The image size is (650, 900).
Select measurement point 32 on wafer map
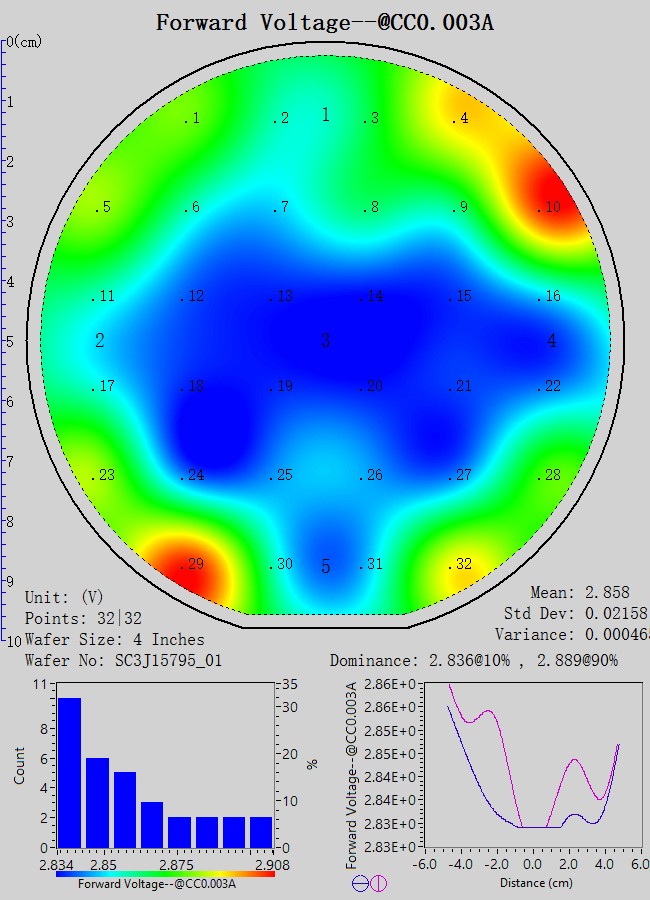tap(459, 565)
